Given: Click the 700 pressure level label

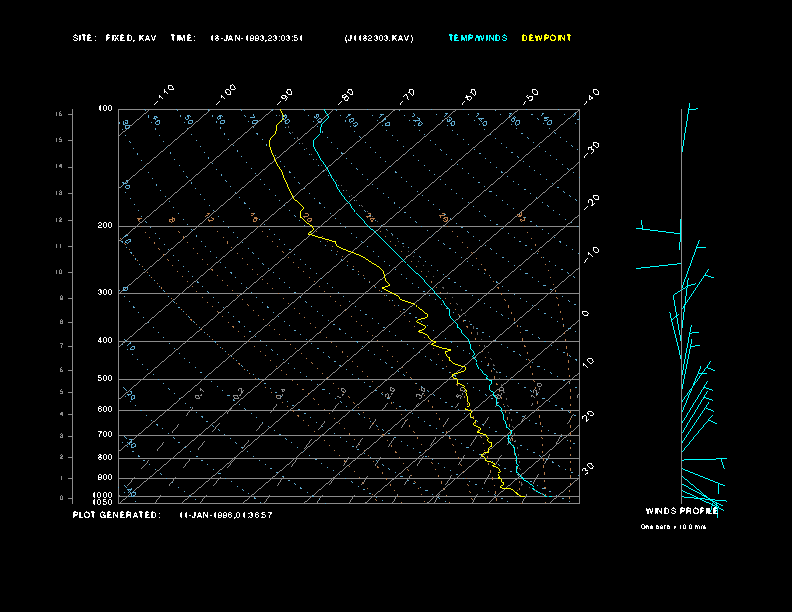Looking at the screenshot, I should [105, 435].
